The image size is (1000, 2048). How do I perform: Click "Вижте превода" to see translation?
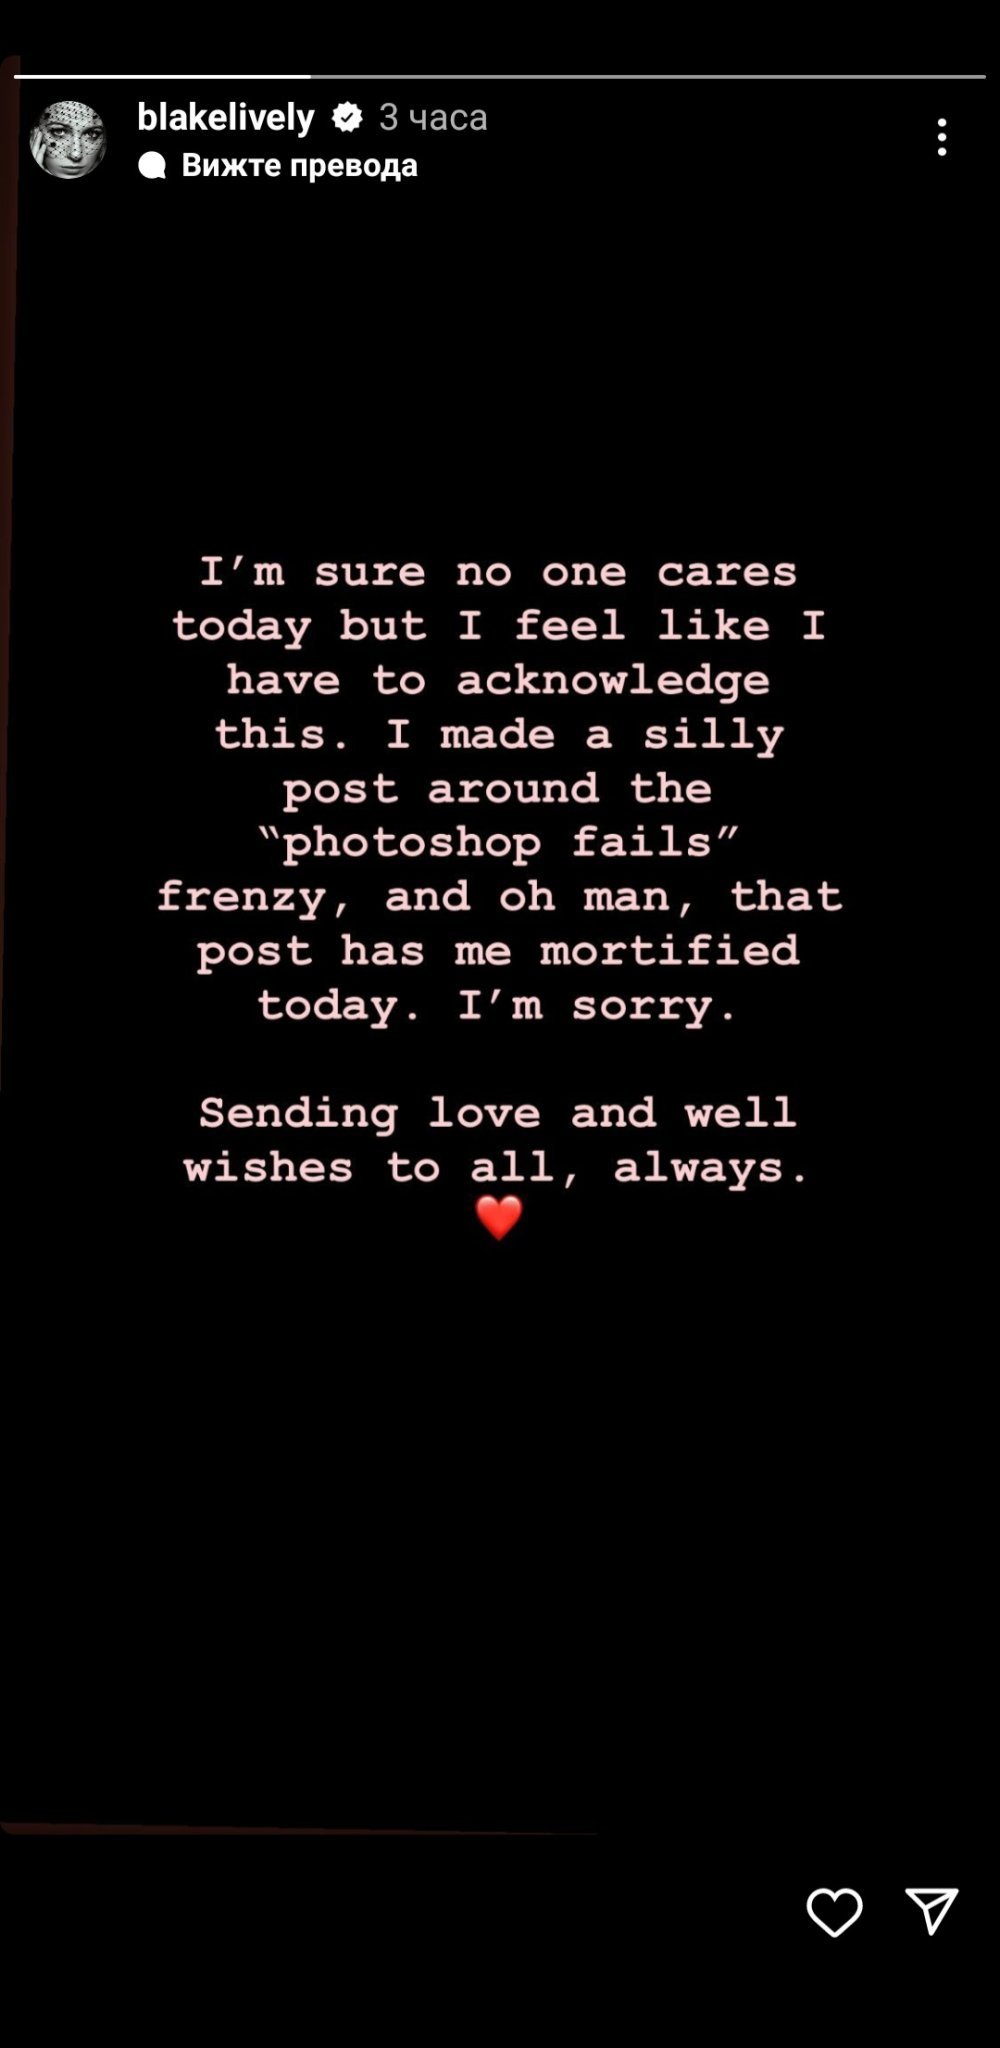[299, 166]
